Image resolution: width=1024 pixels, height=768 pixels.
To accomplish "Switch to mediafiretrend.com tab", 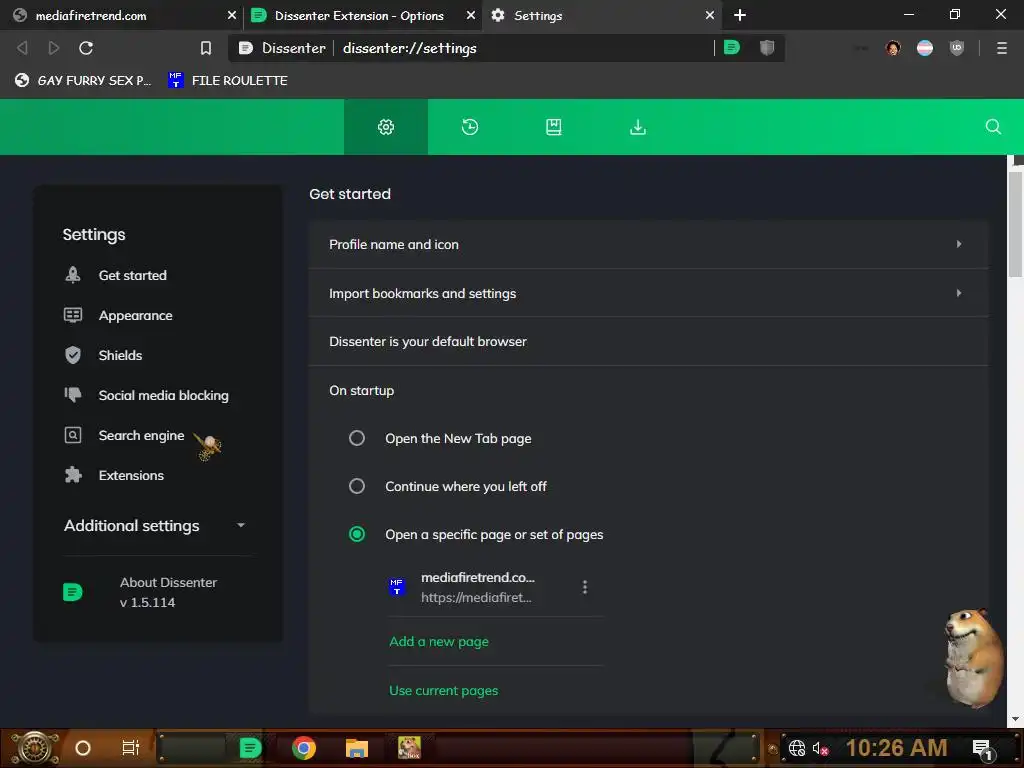I will (x=121, y=15).
